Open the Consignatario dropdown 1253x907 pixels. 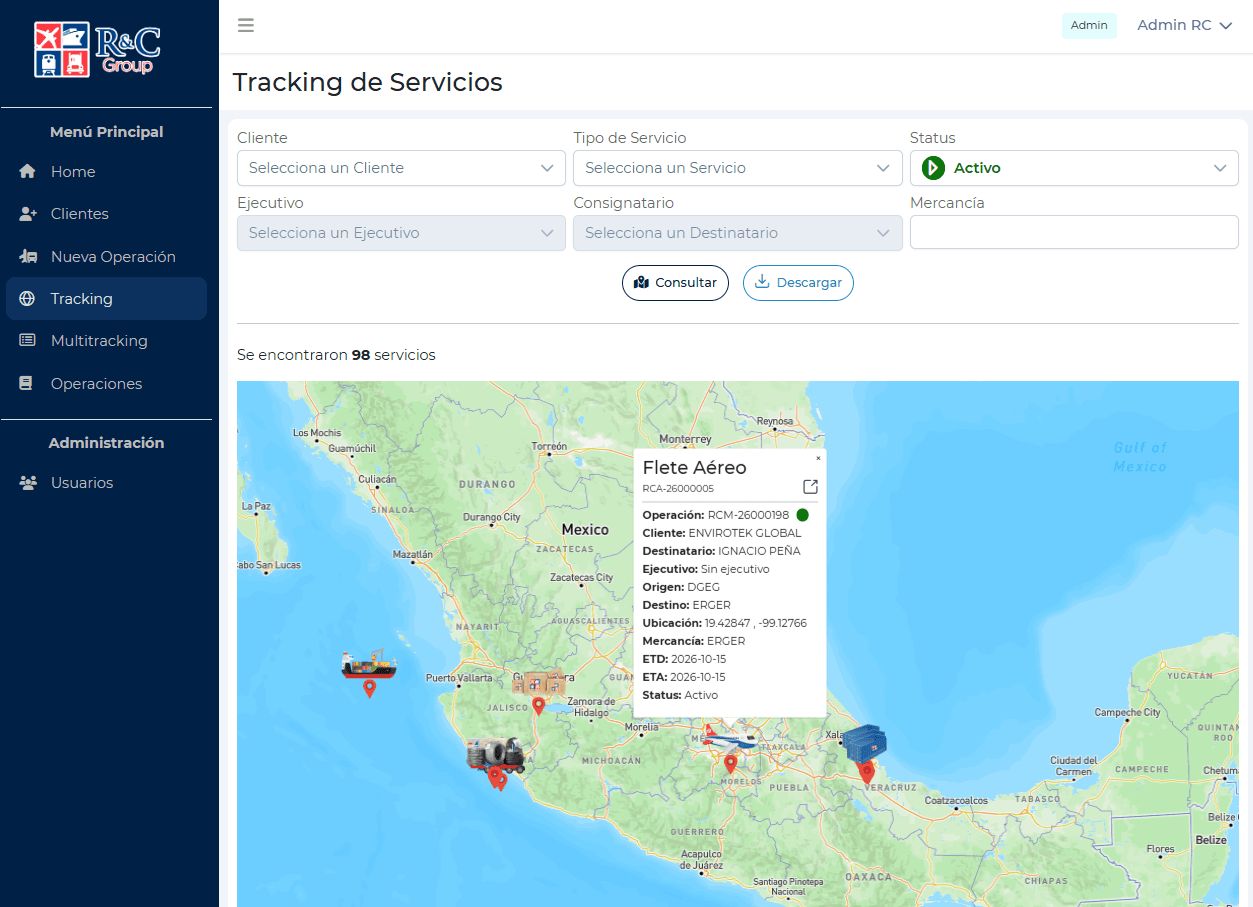tap(738, 233)
